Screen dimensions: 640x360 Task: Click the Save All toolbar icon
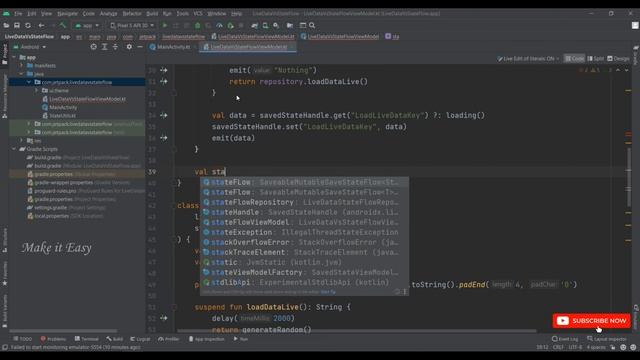pos(17,25)
